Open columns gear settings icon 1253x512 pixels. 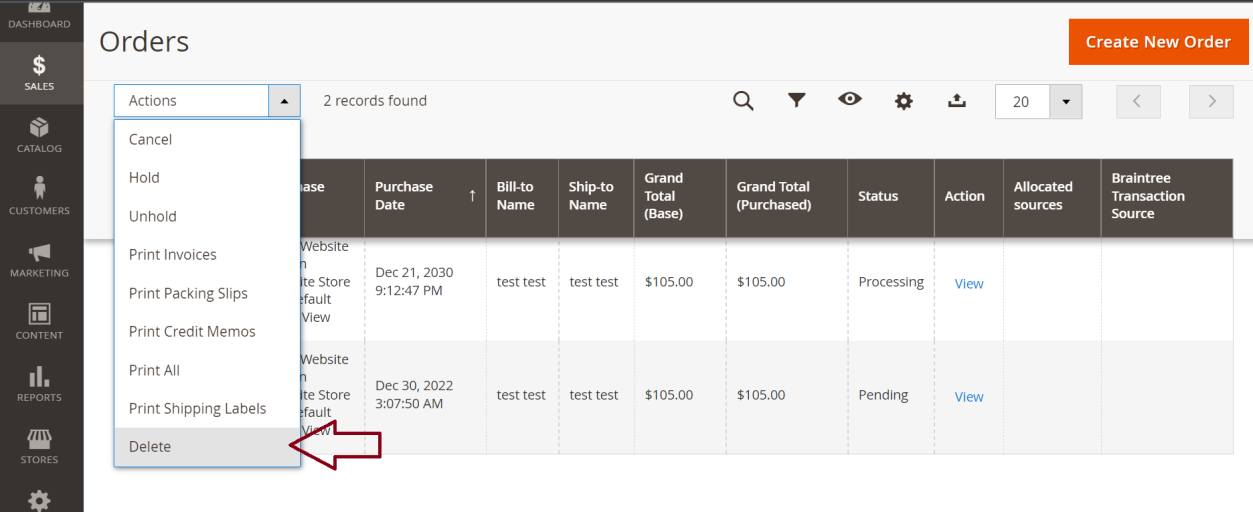[904, 101]
